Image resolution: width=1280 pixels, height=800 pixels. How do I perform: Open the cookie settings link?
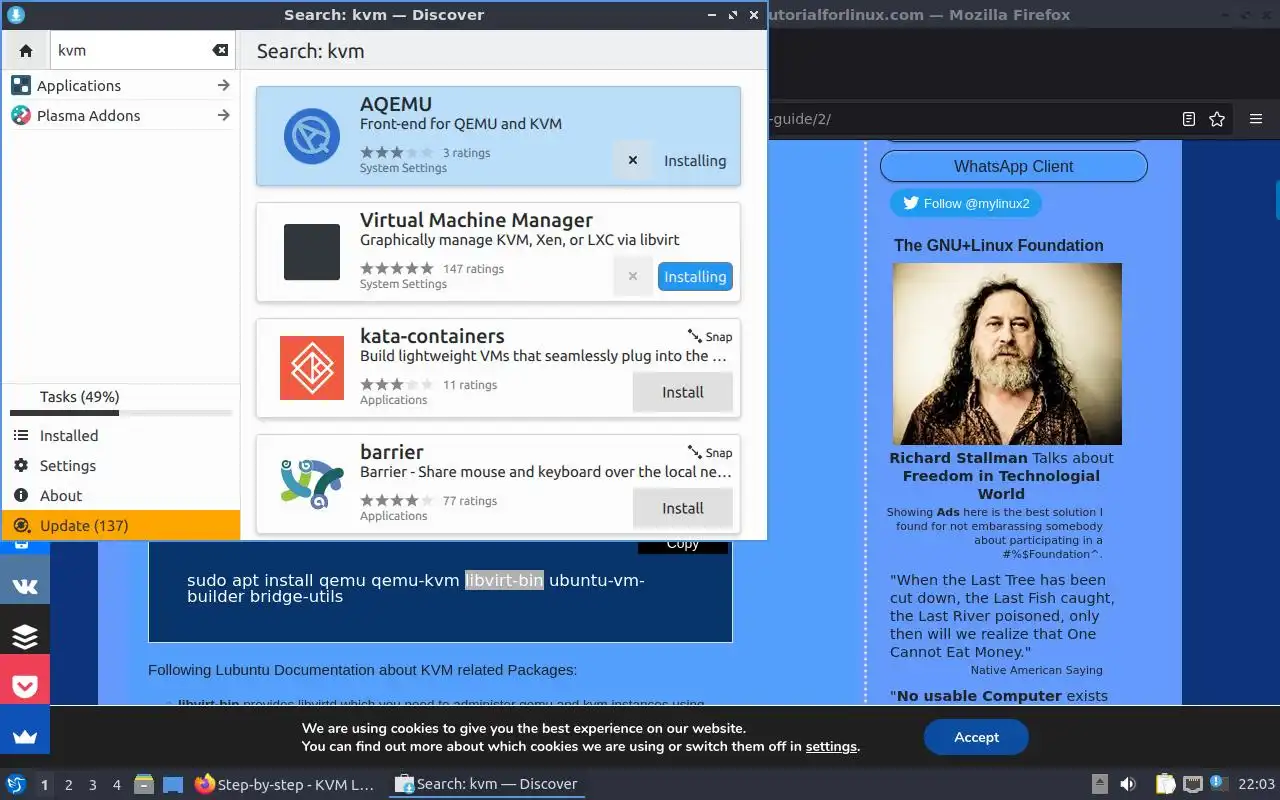[x=831, y=747]
